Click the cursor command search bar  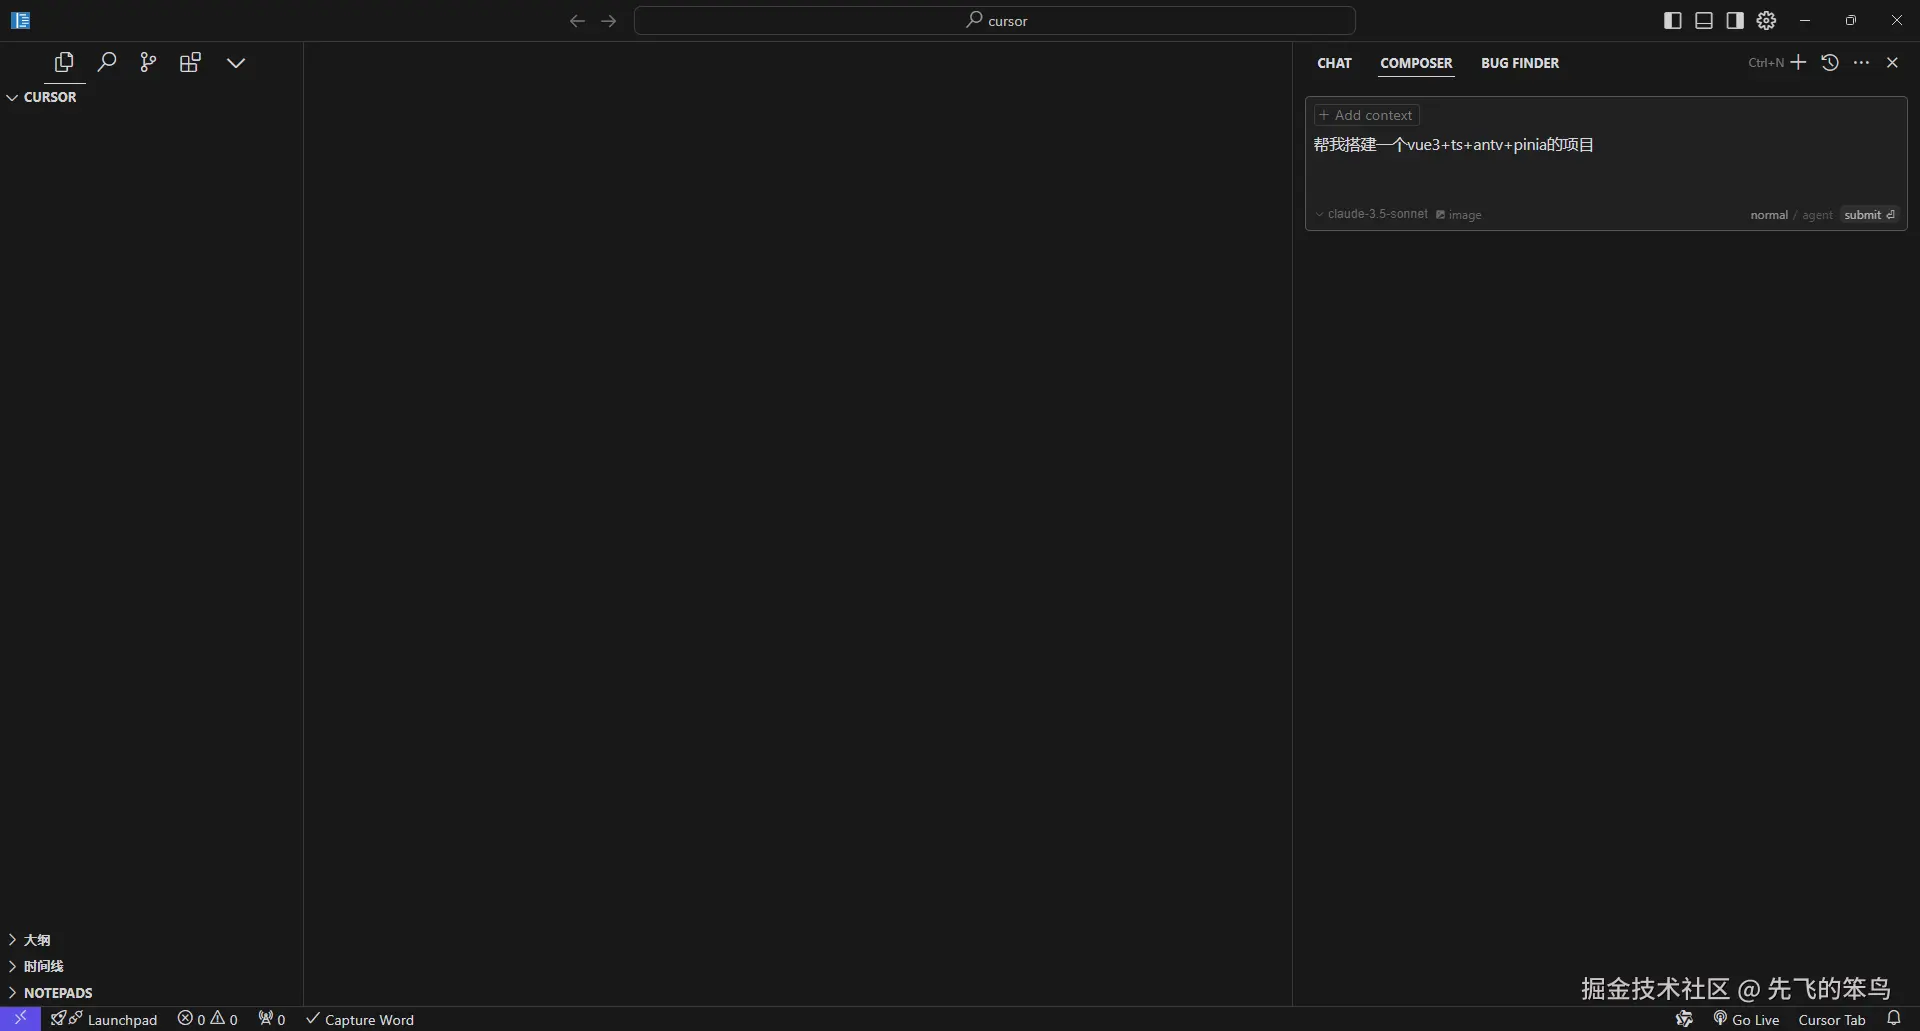tap(995, 20)
